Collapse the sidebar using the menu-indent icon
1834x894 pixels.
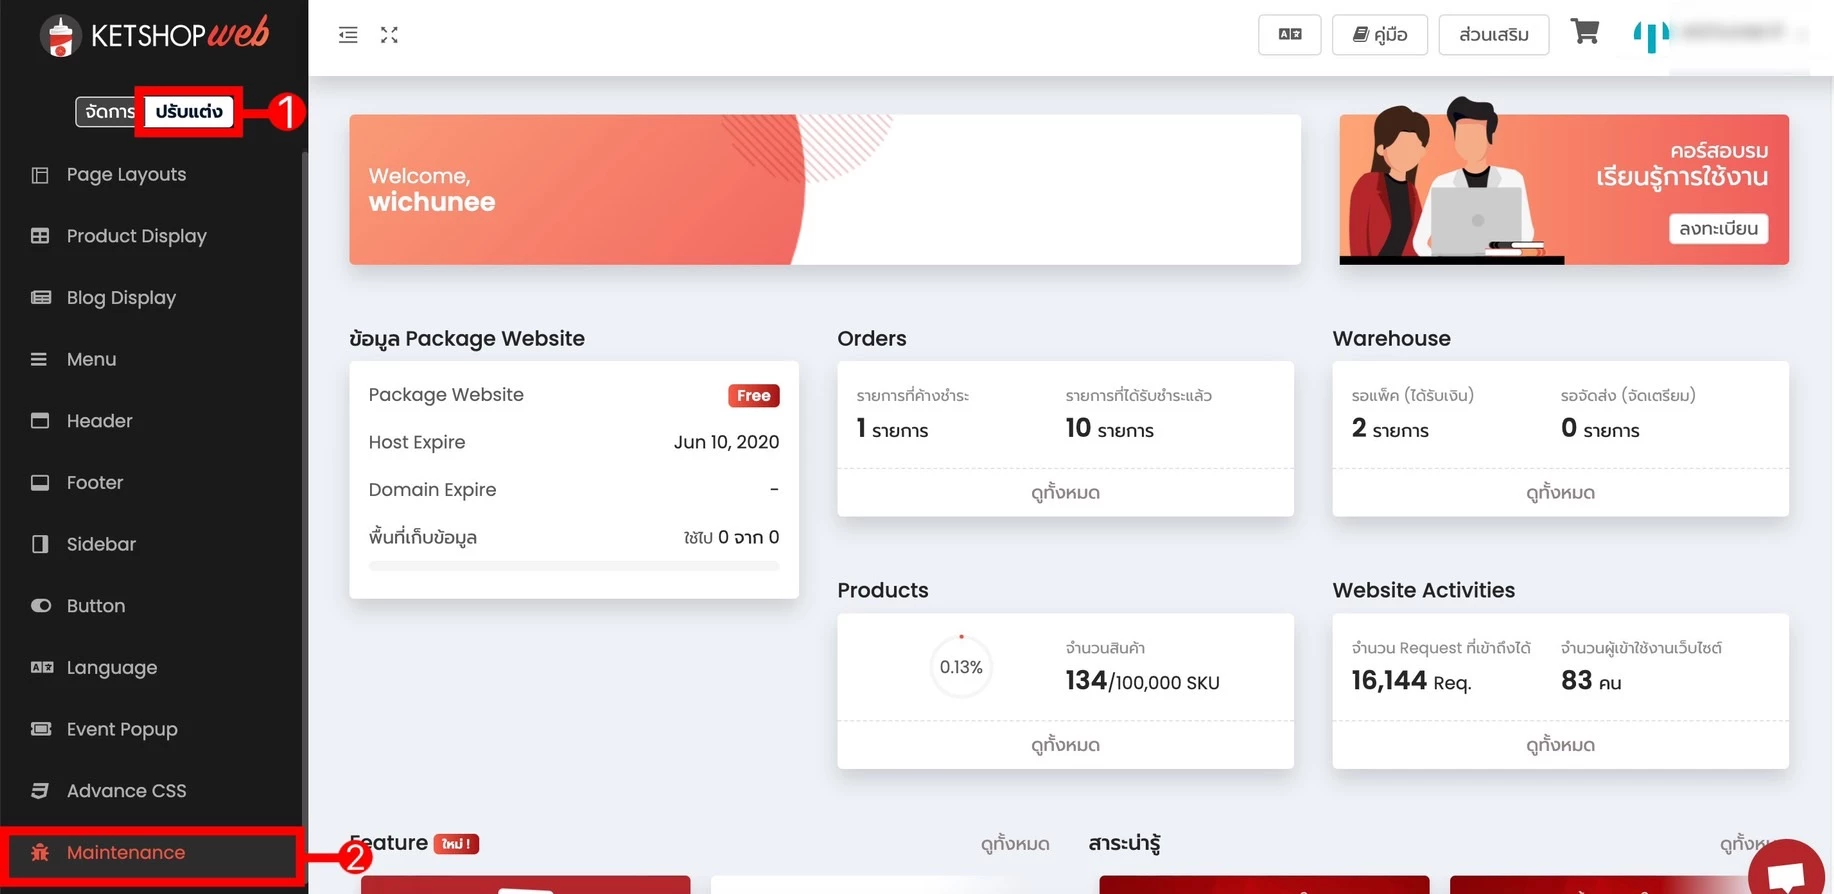pos(348,35)
